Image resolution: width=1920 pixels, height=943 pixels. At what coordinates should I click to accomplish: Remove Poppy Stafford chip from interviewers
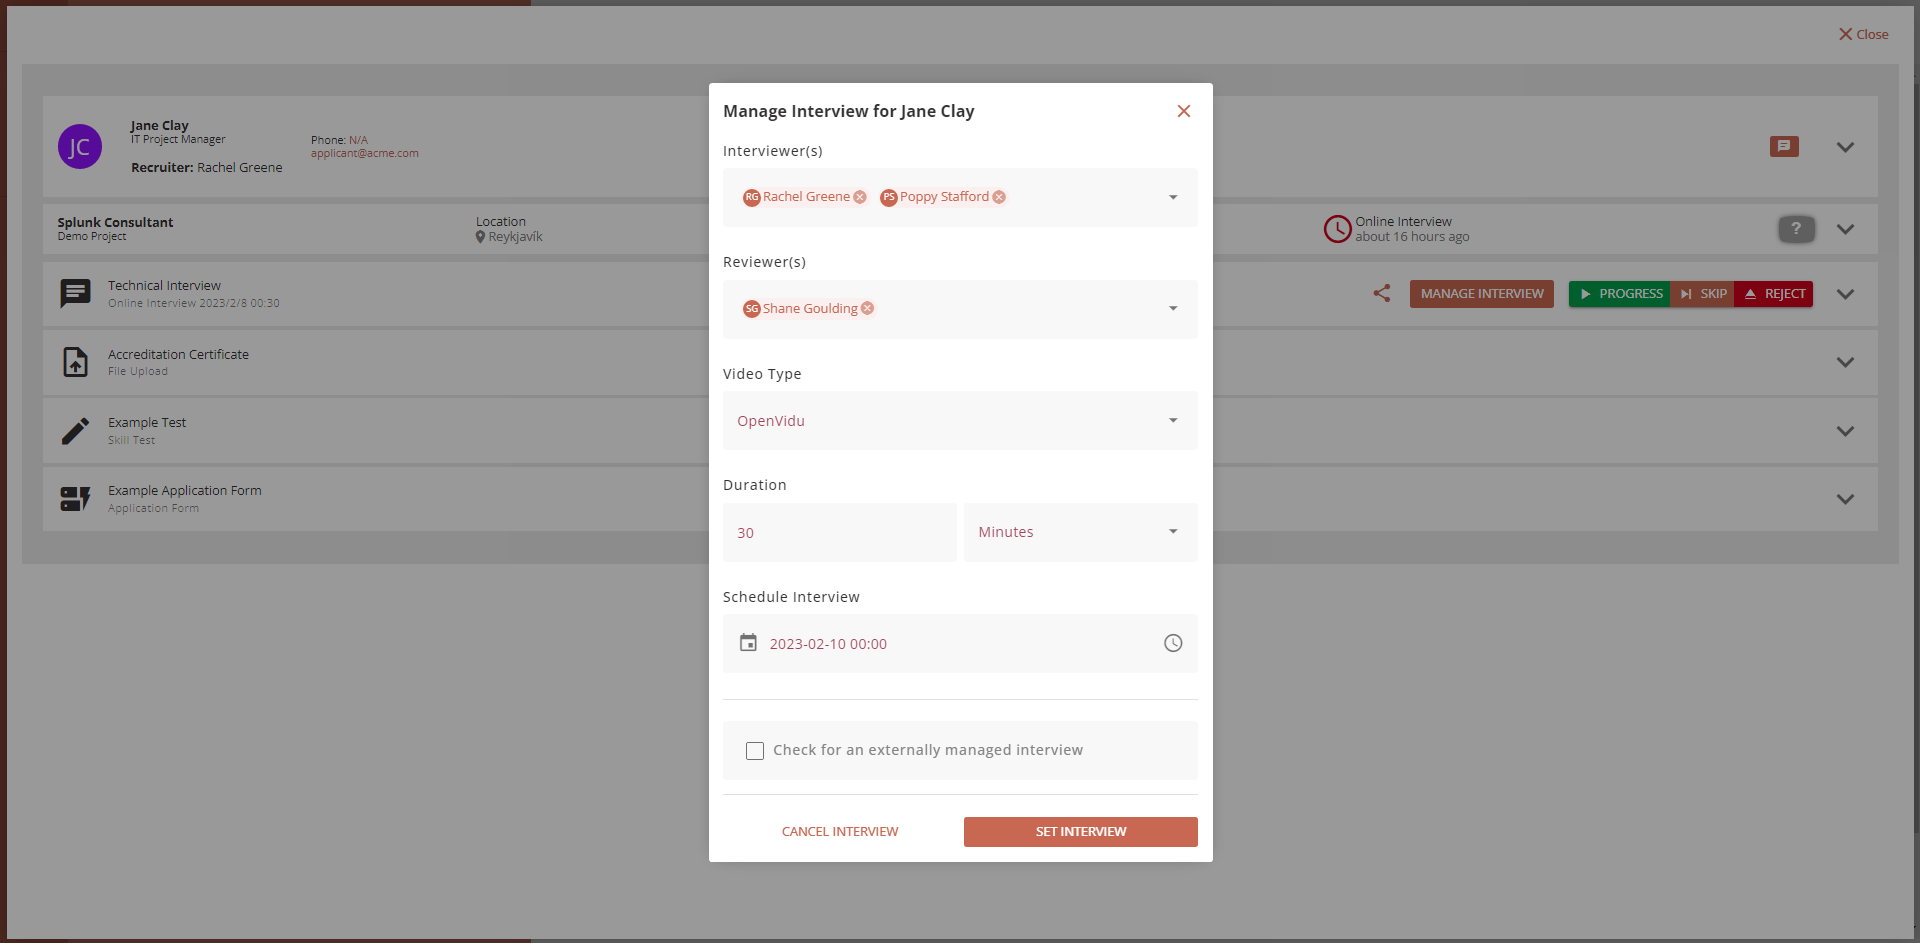coord(999,197)
